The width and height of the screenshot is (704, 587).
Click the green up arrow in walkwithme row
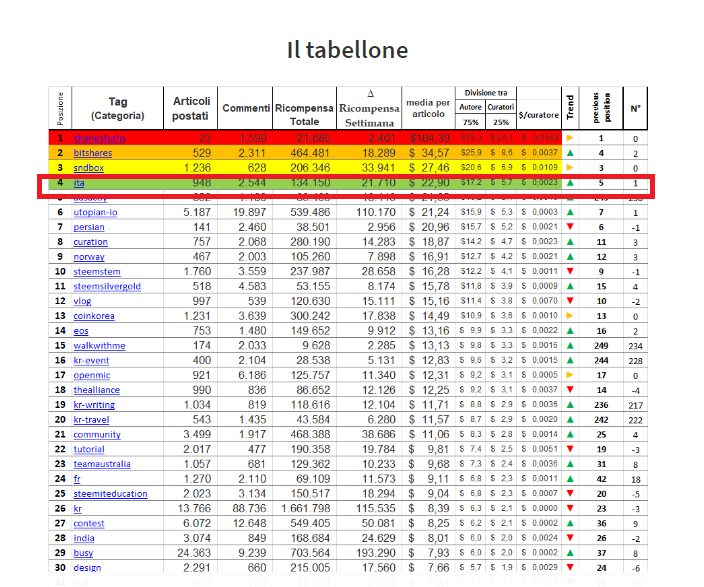click(x=570, y=345)
